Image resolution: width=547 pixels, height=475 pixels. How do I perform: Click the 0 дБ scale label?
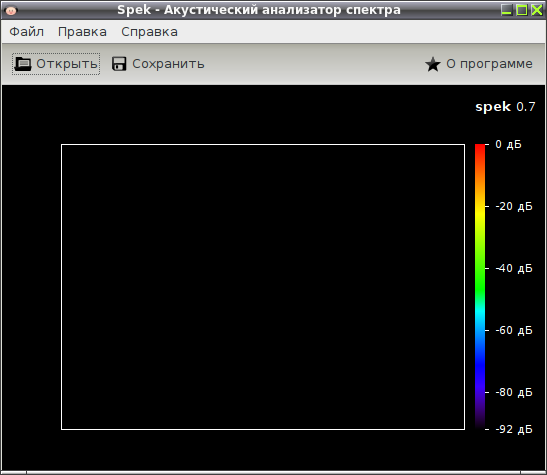point(508,144)
